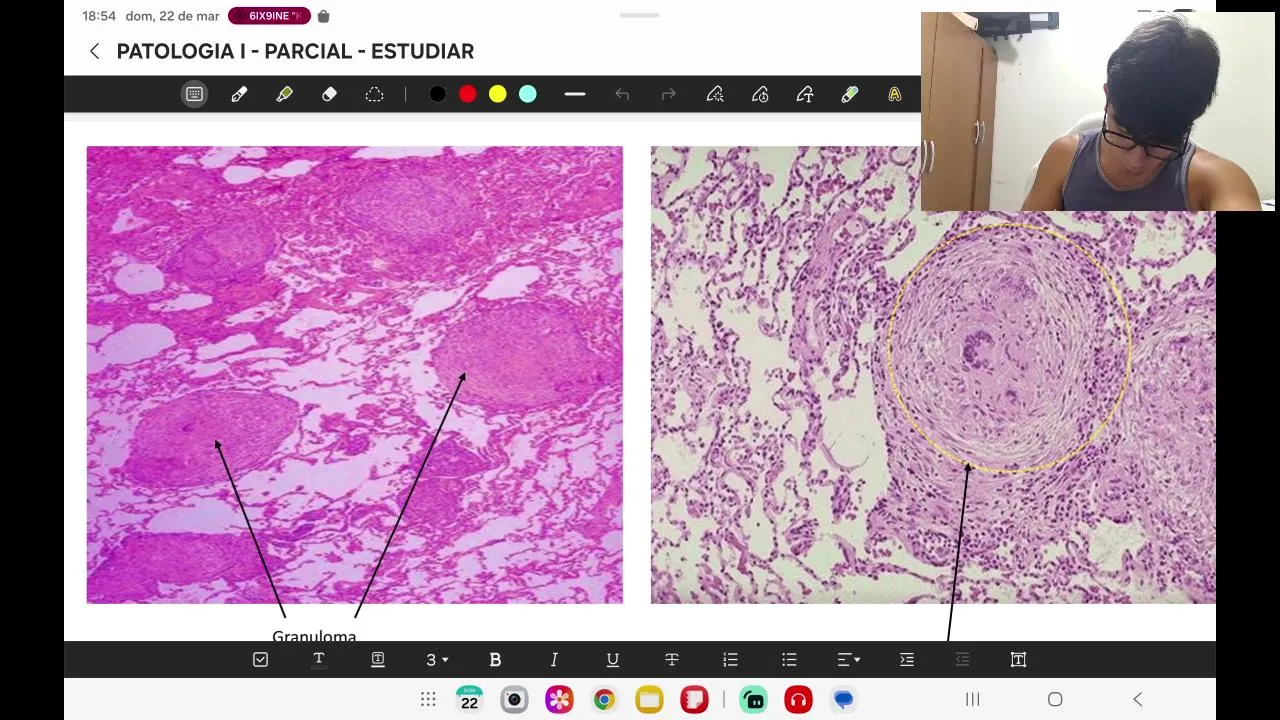Viewport: 1280px width, 720px height.
Task: Choose the light cyan pen color
Action: pos(527,94)
